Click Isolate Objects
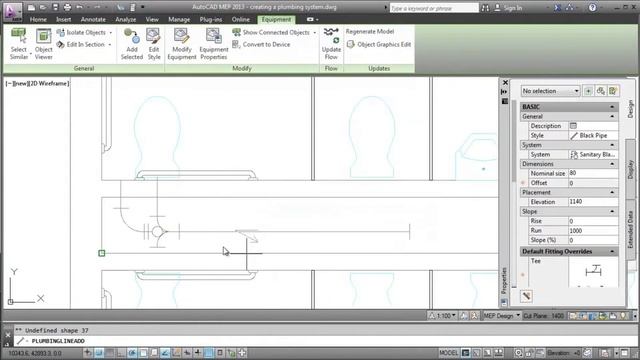This screenshot has width=640, height=360. point(81,32)
